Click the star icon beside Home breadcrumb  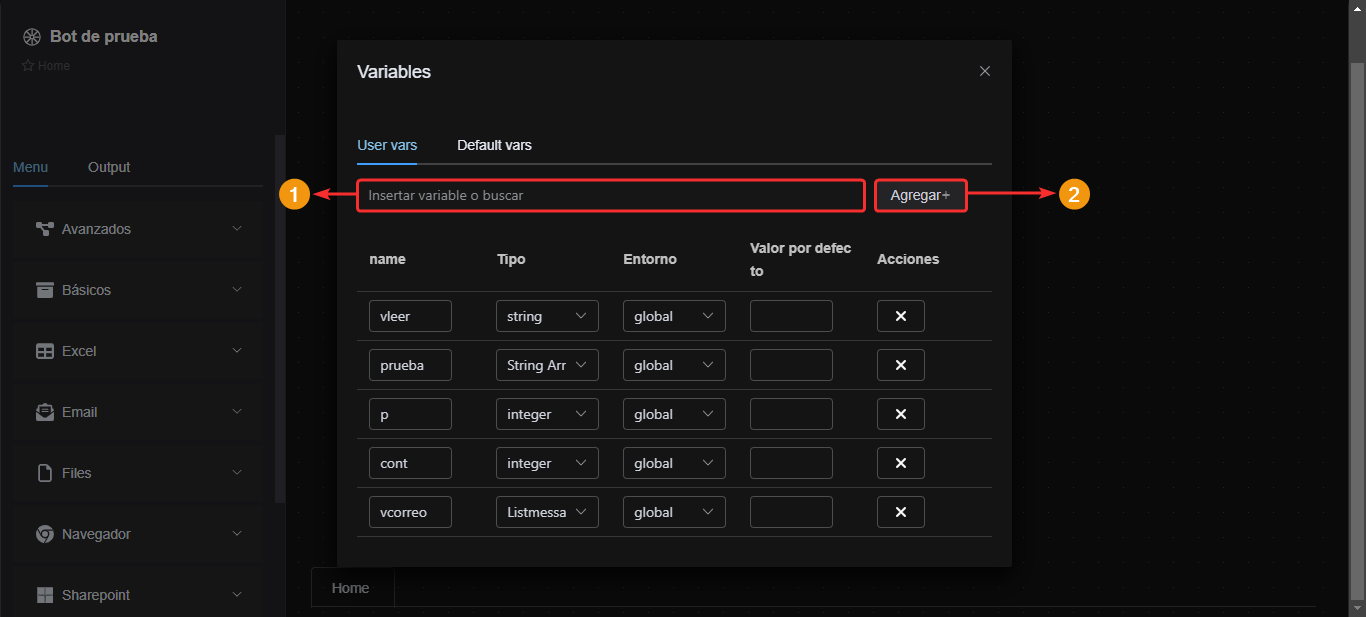pos(28,66)
